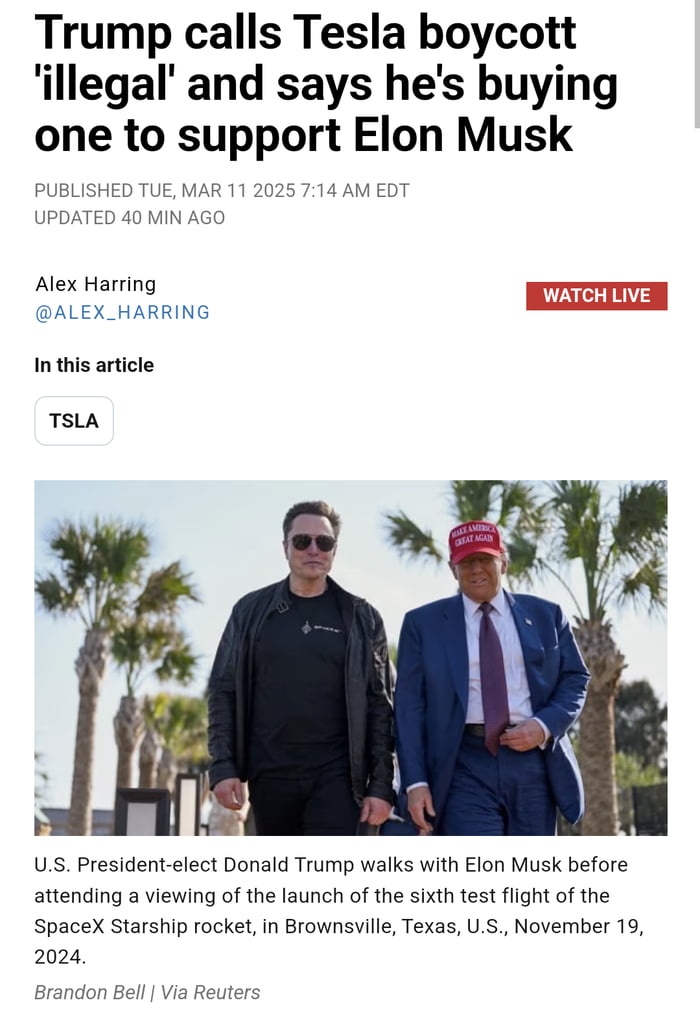Click the red WATCH LIVE button
The width and height of the screenshot is (700, 1009).
[596, 296]
